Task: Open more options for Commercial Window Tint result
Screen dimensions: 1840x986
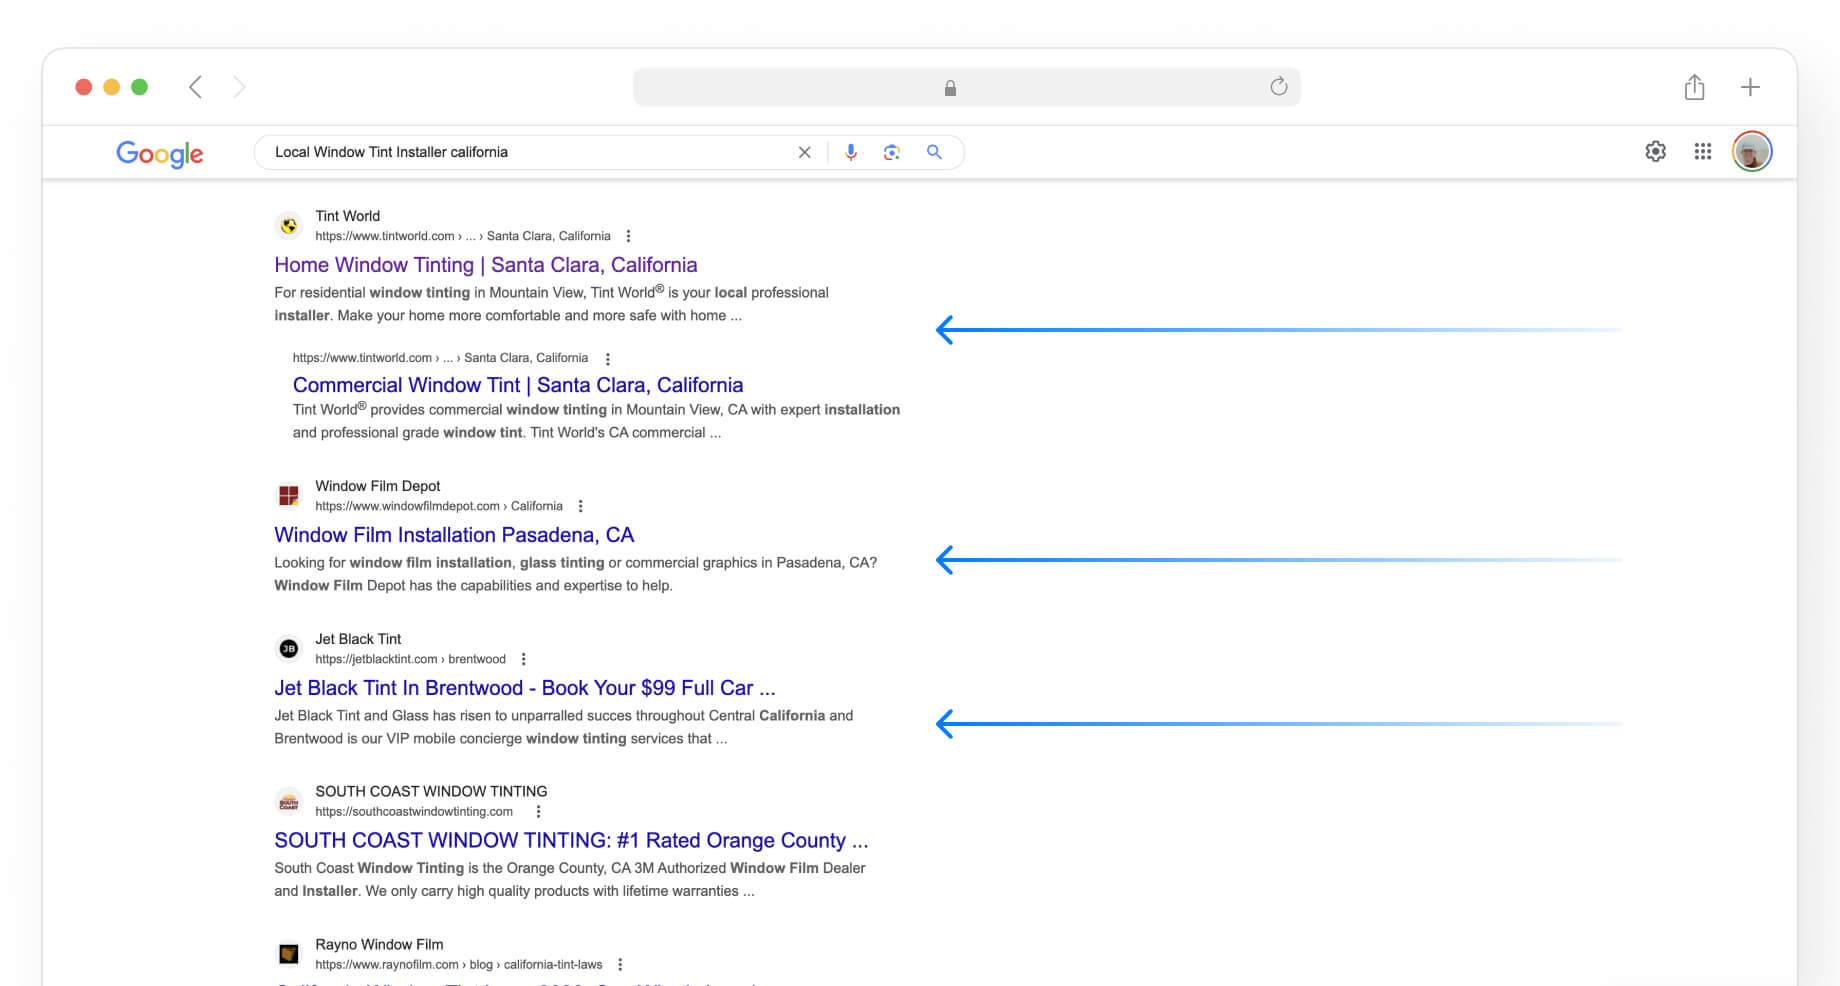Action: click(607, 358)
